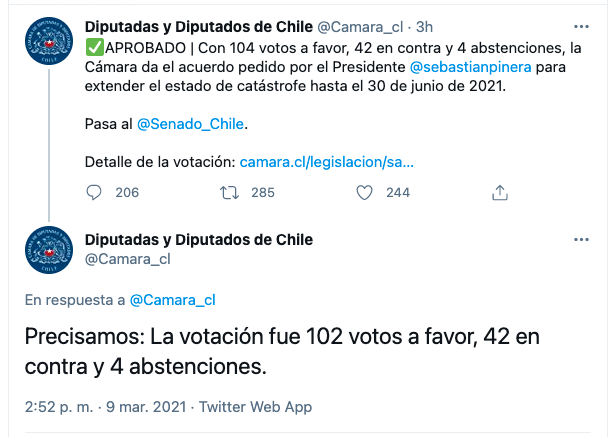Image resolution: width=615 pixels, height=437 pixels.
Task: Click first tweet's author name 'Diputadas y Diputados'
Action: tap(199, 27)
